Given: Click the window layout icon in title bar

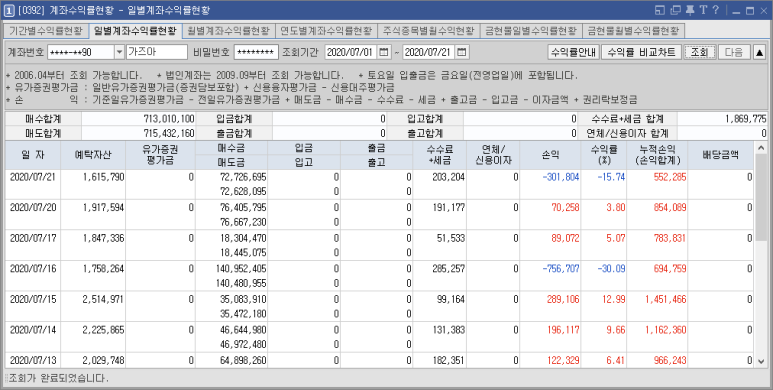Looking at the screenshot, I should tap(661, 10).
